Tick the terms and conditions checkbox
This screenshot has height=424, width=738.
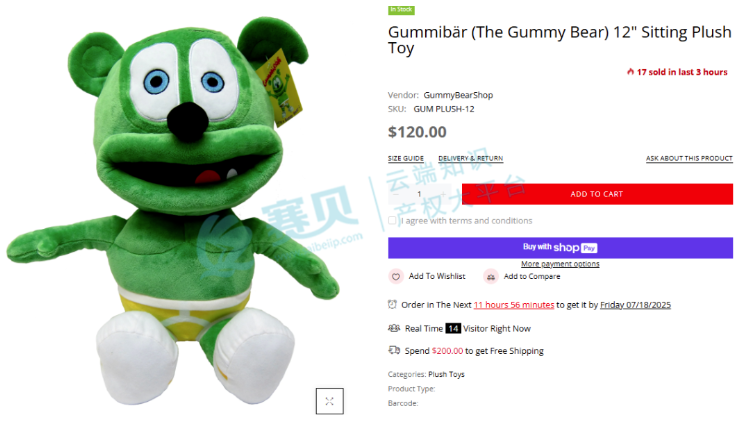pos(392,220)
